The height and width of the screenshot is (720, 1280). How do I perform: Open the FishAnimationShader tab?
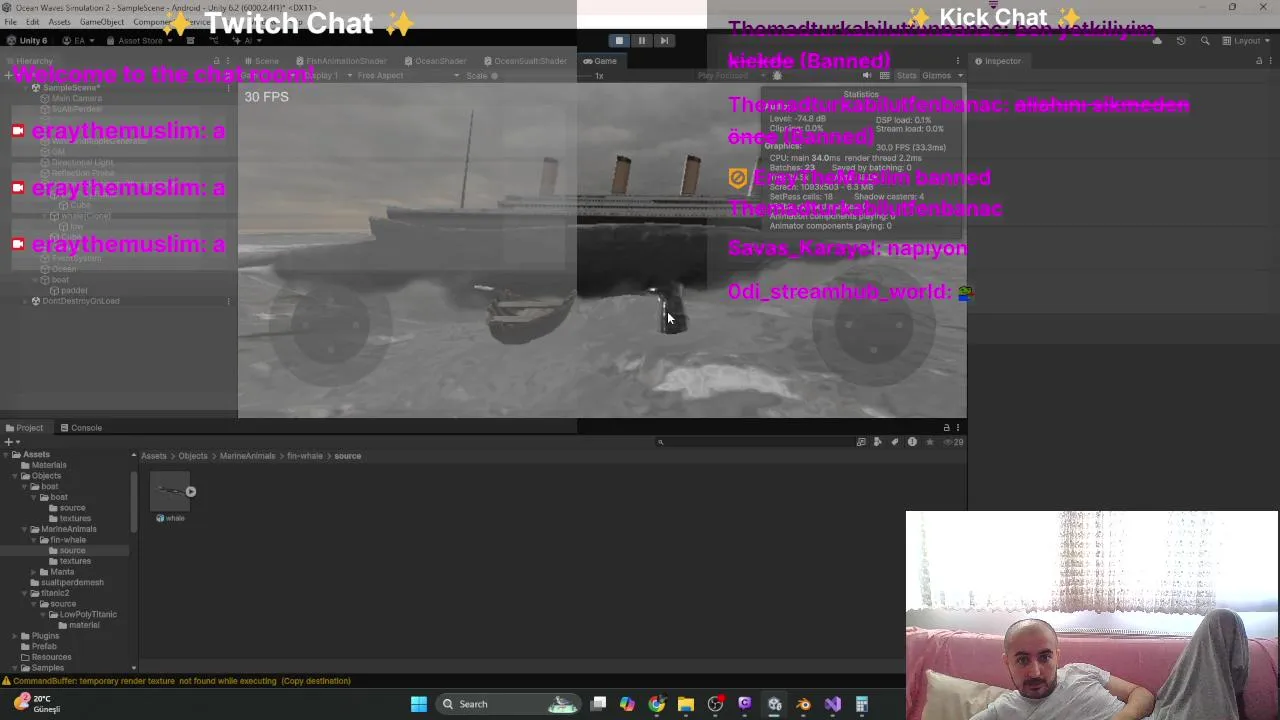tap(340, 61)
